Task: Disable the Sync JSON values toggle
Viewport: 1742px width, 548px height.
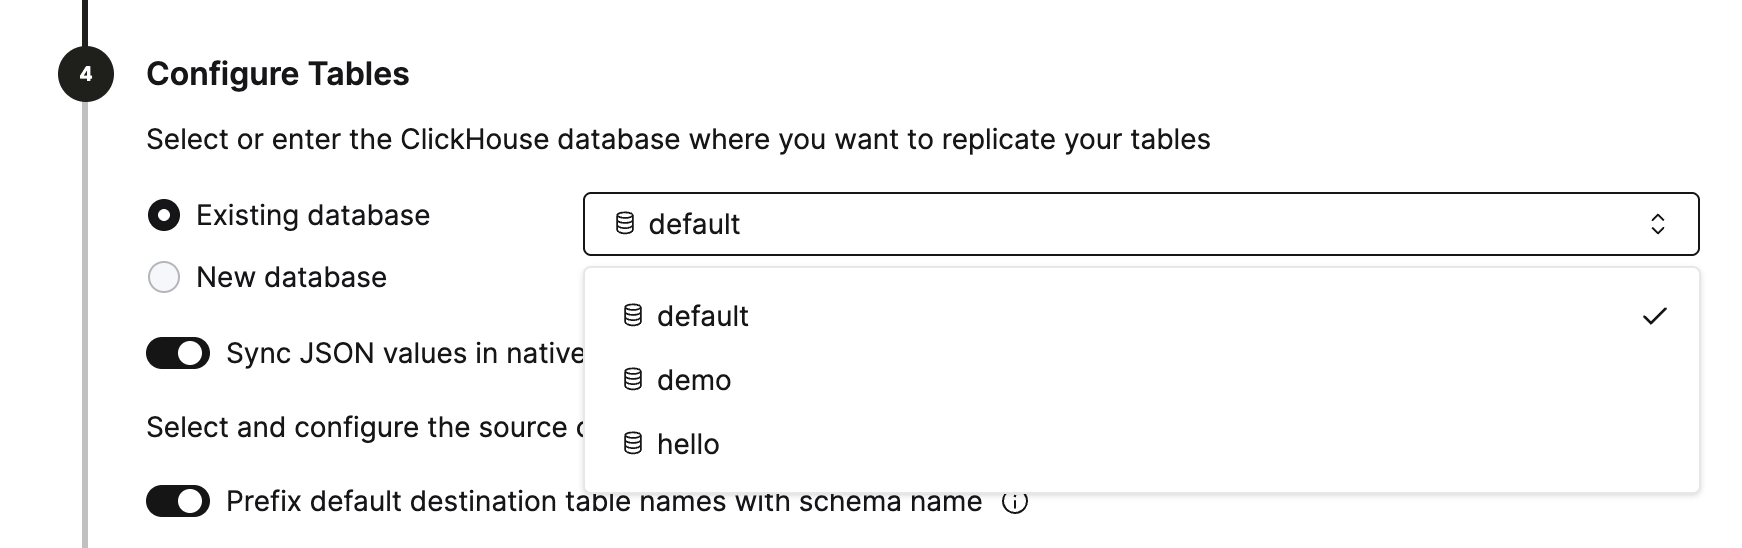Action: click(178, 353)
